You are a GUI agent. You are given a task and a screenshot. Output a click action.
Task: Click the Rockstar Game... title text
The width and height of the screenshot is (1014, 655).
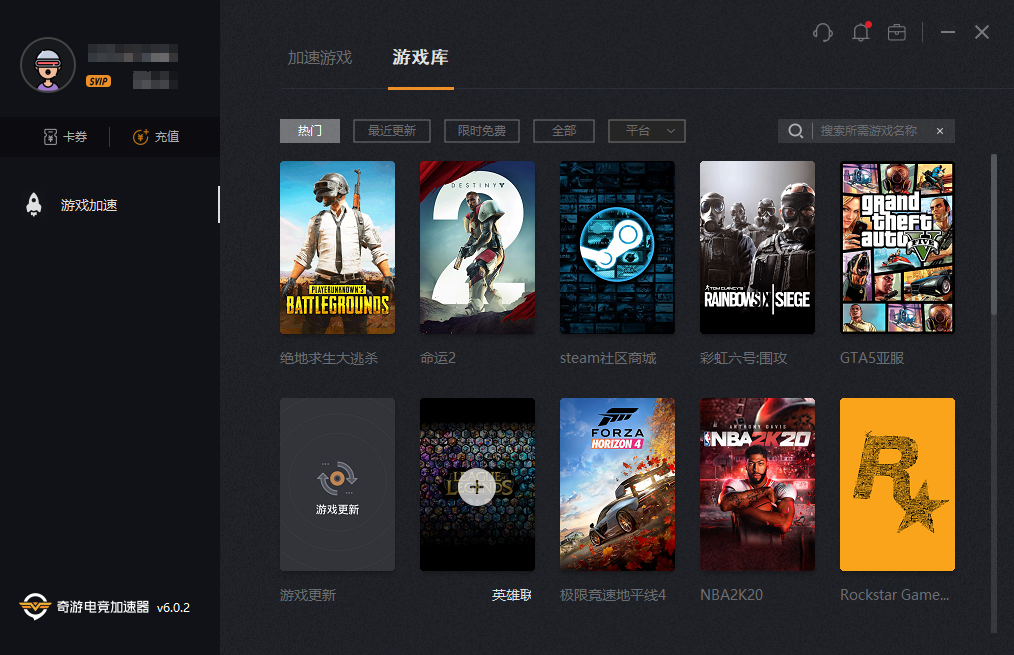[x=894, y=595]
